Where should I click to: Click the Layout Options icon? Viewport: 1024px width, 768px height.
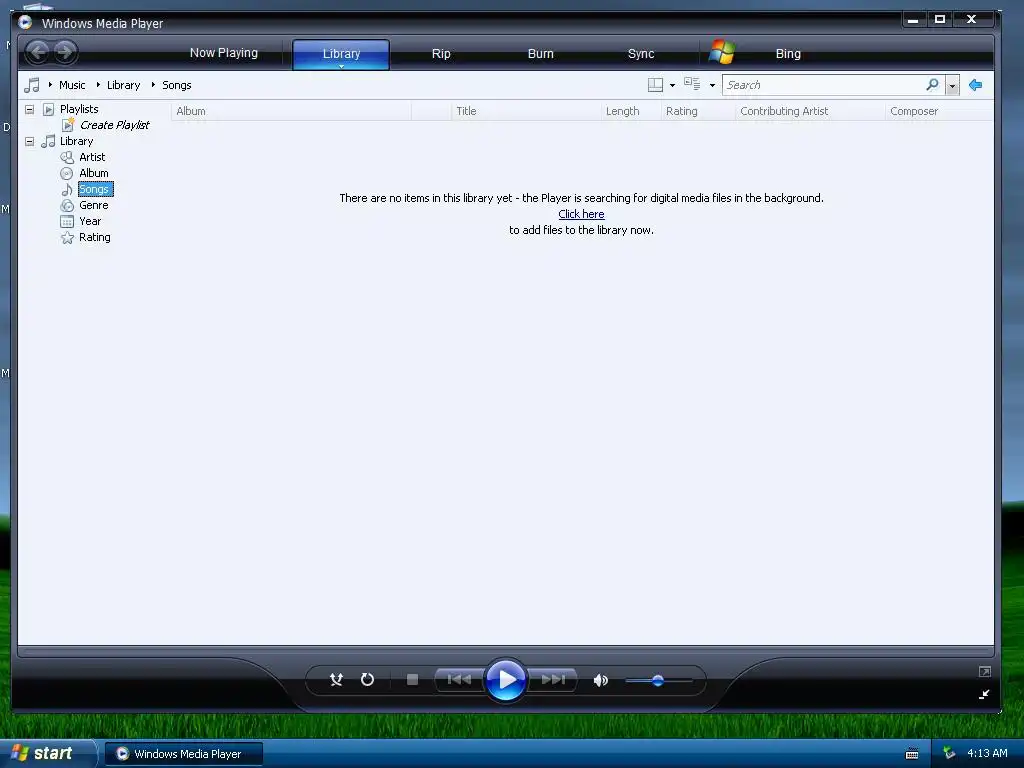point(655,85)
